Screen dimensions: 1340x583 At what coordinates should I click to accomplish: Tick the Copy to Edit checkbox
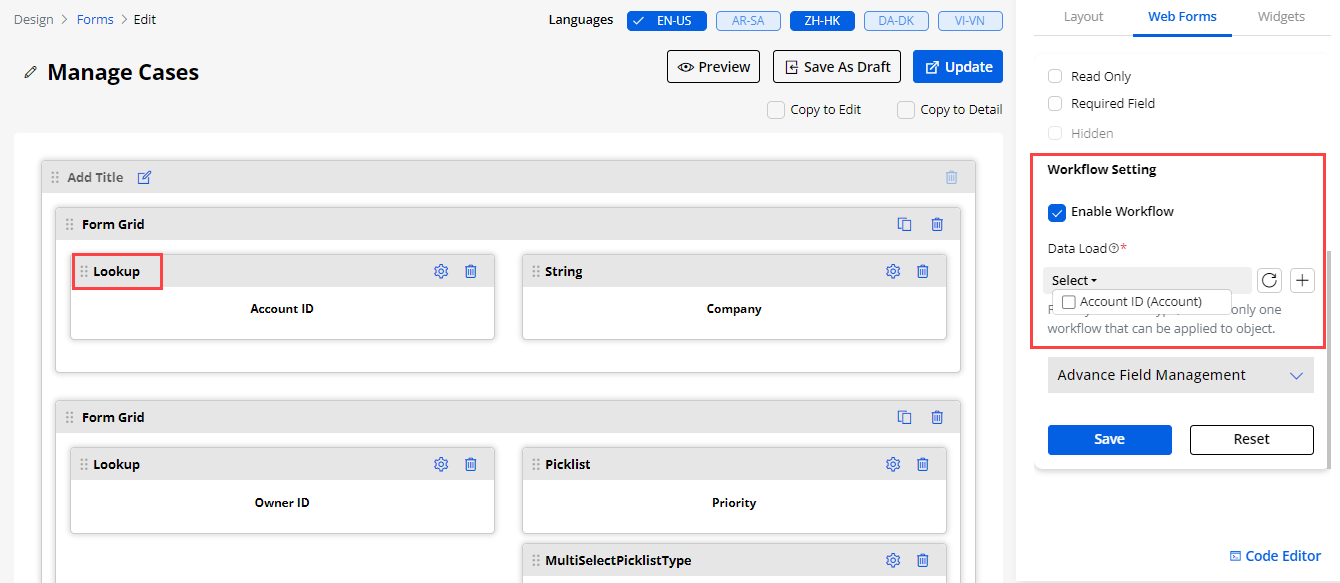pyautogui.click(x=776, y=110)
